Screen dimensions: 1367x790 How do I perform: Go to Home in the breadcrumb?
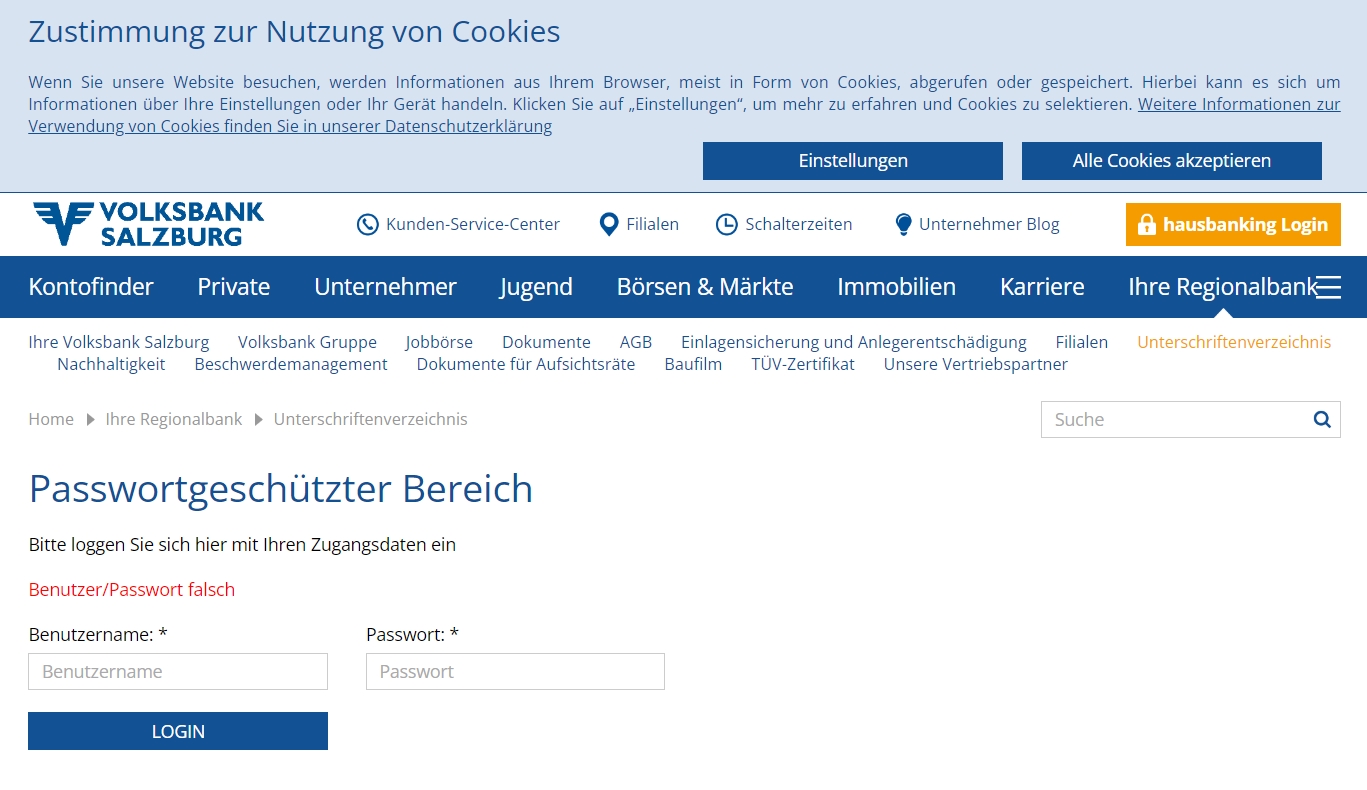click(x=51, y=419)
